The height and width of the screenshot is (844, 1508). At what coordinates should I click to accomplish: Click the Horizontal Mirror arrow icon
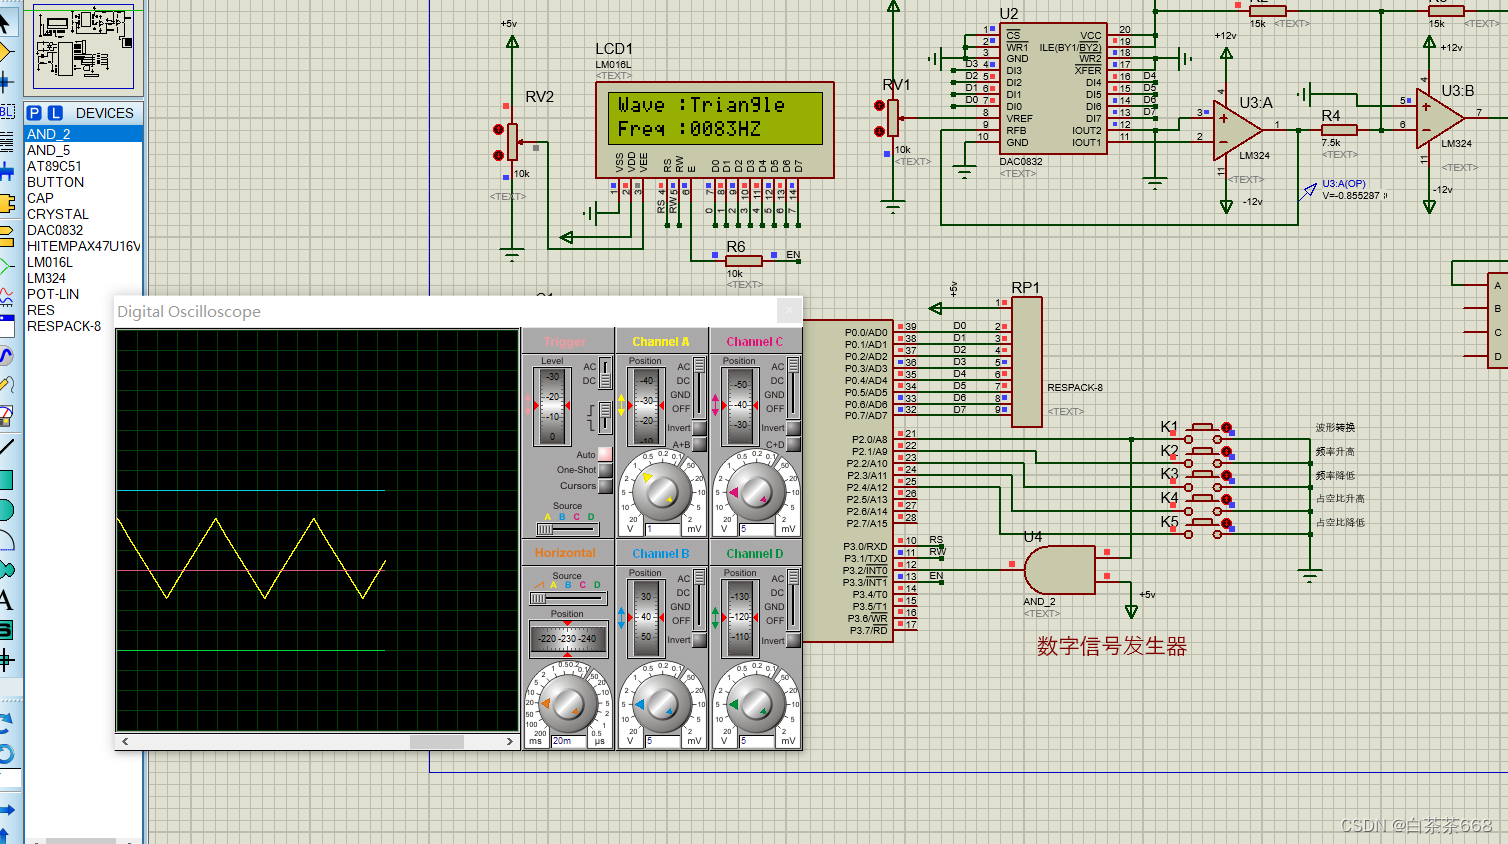(x=6, y=809)
